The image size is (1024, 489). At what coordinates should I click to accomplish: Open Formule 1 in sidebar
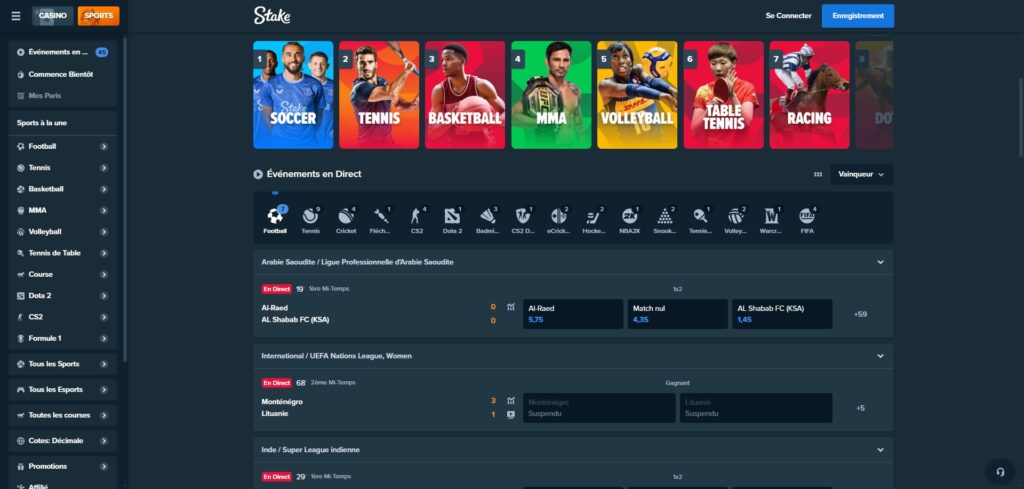pos(63,338)
